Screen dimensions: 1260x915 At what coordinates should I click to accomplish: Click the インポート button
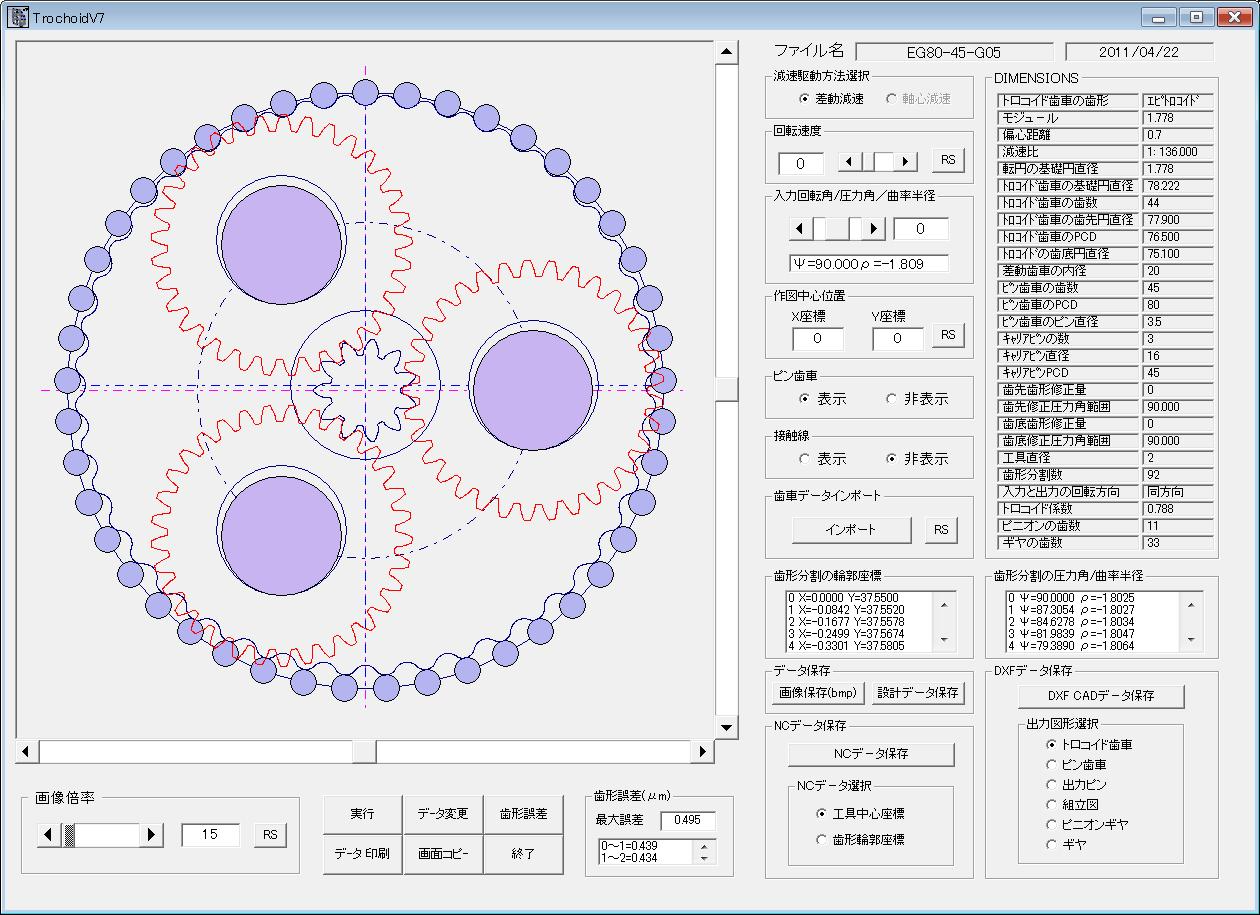tap(851, 529)
